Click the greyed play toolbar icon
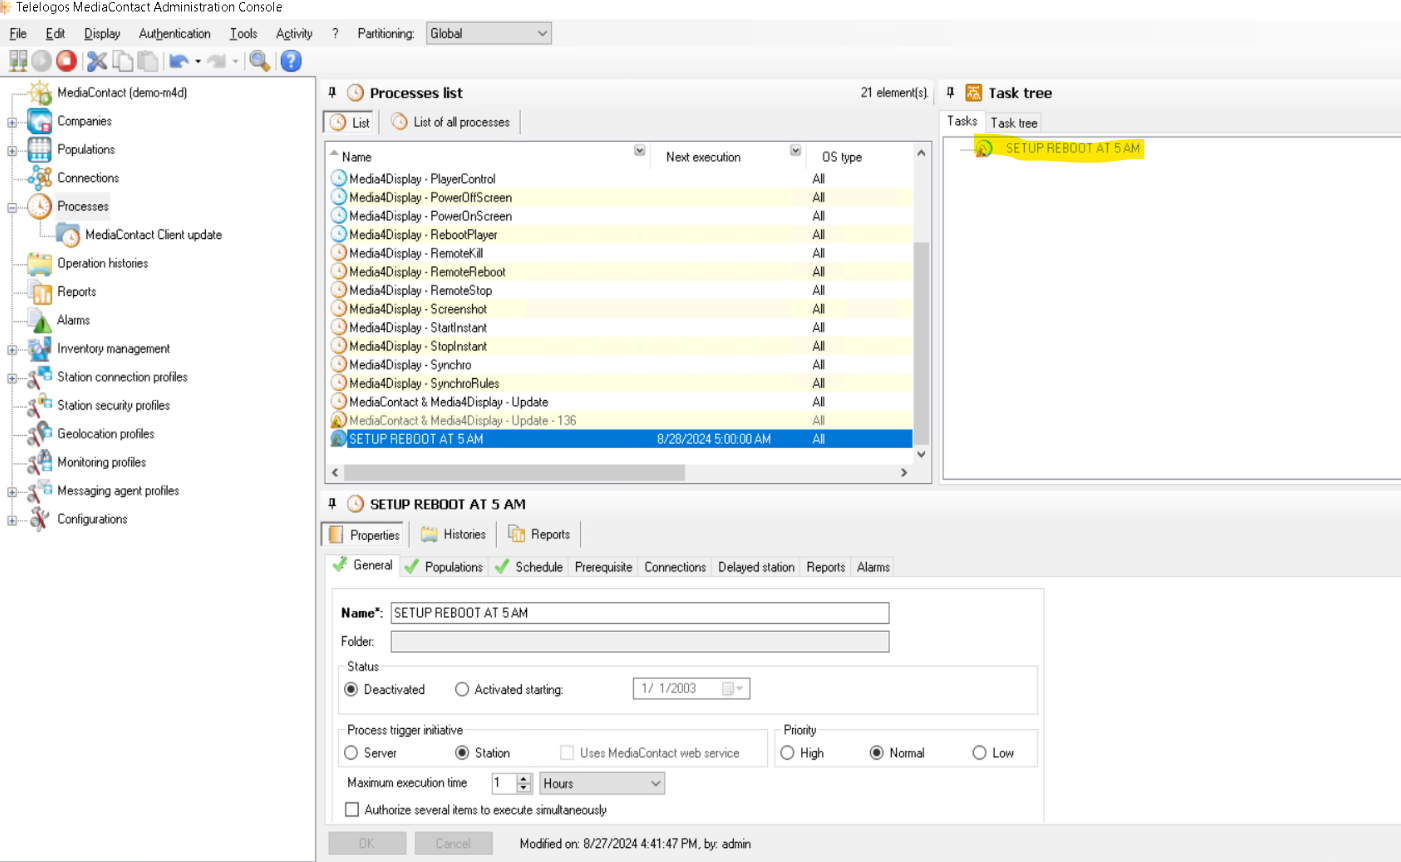Viewport: 1401px width, 862px height. pos(42,61)
